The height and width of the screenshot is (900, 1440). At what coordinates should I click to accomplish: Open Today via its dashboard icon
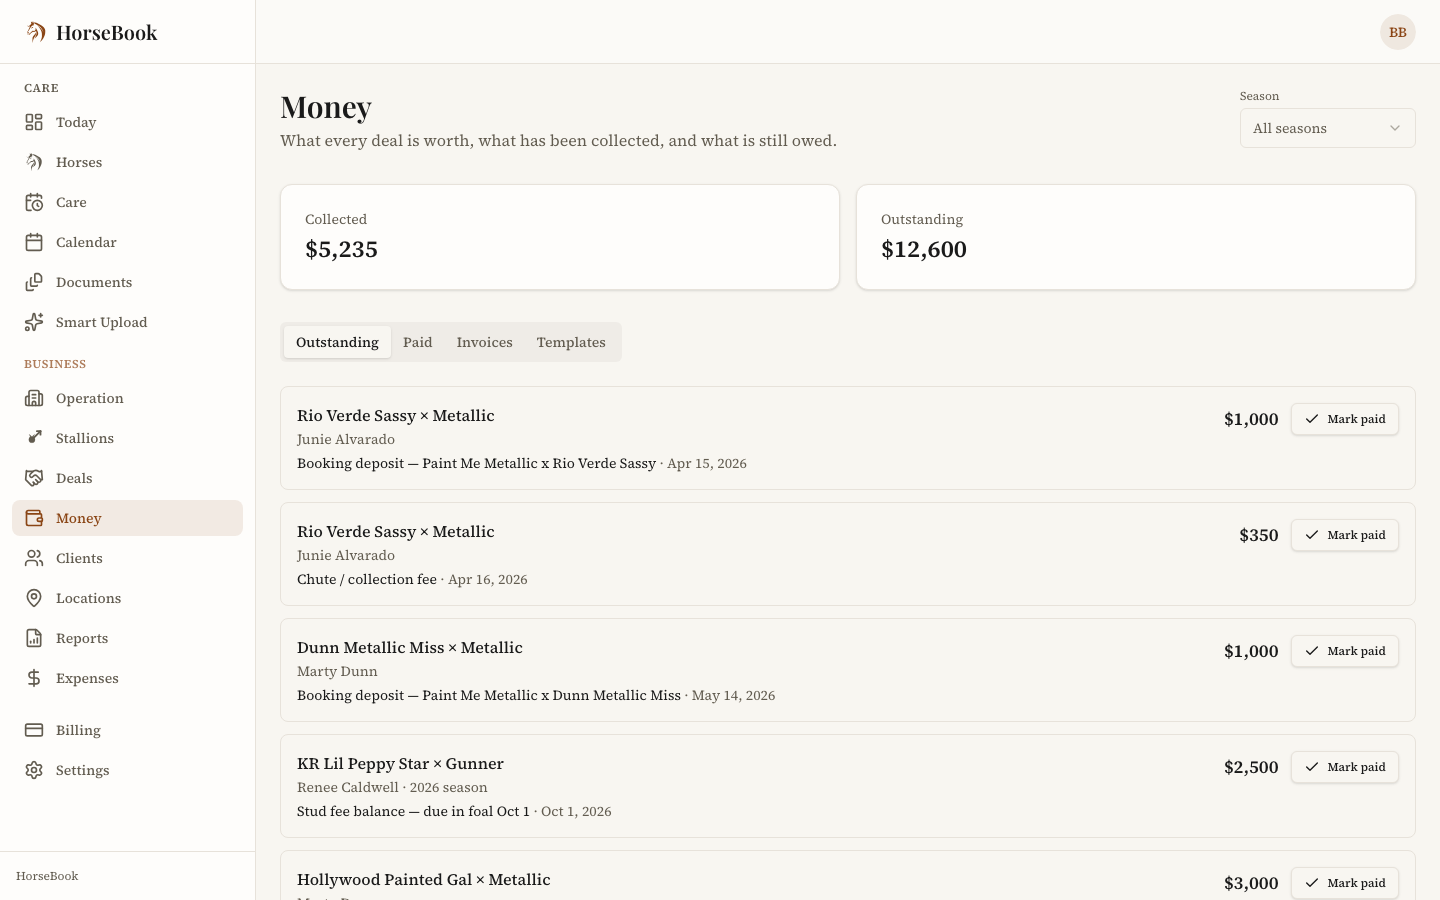34,122
